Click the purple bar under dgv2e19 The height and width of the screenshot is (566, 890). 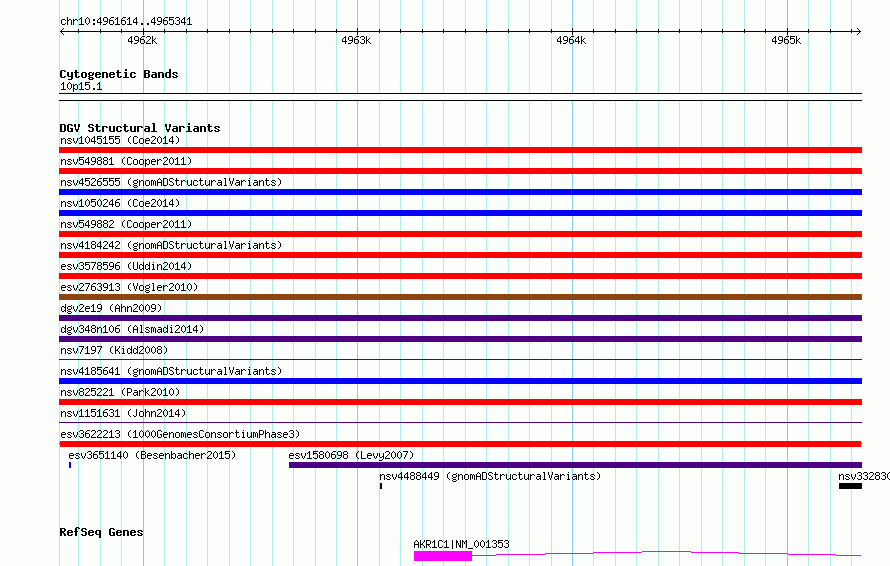pyautogui.click(x=460, y=318)
